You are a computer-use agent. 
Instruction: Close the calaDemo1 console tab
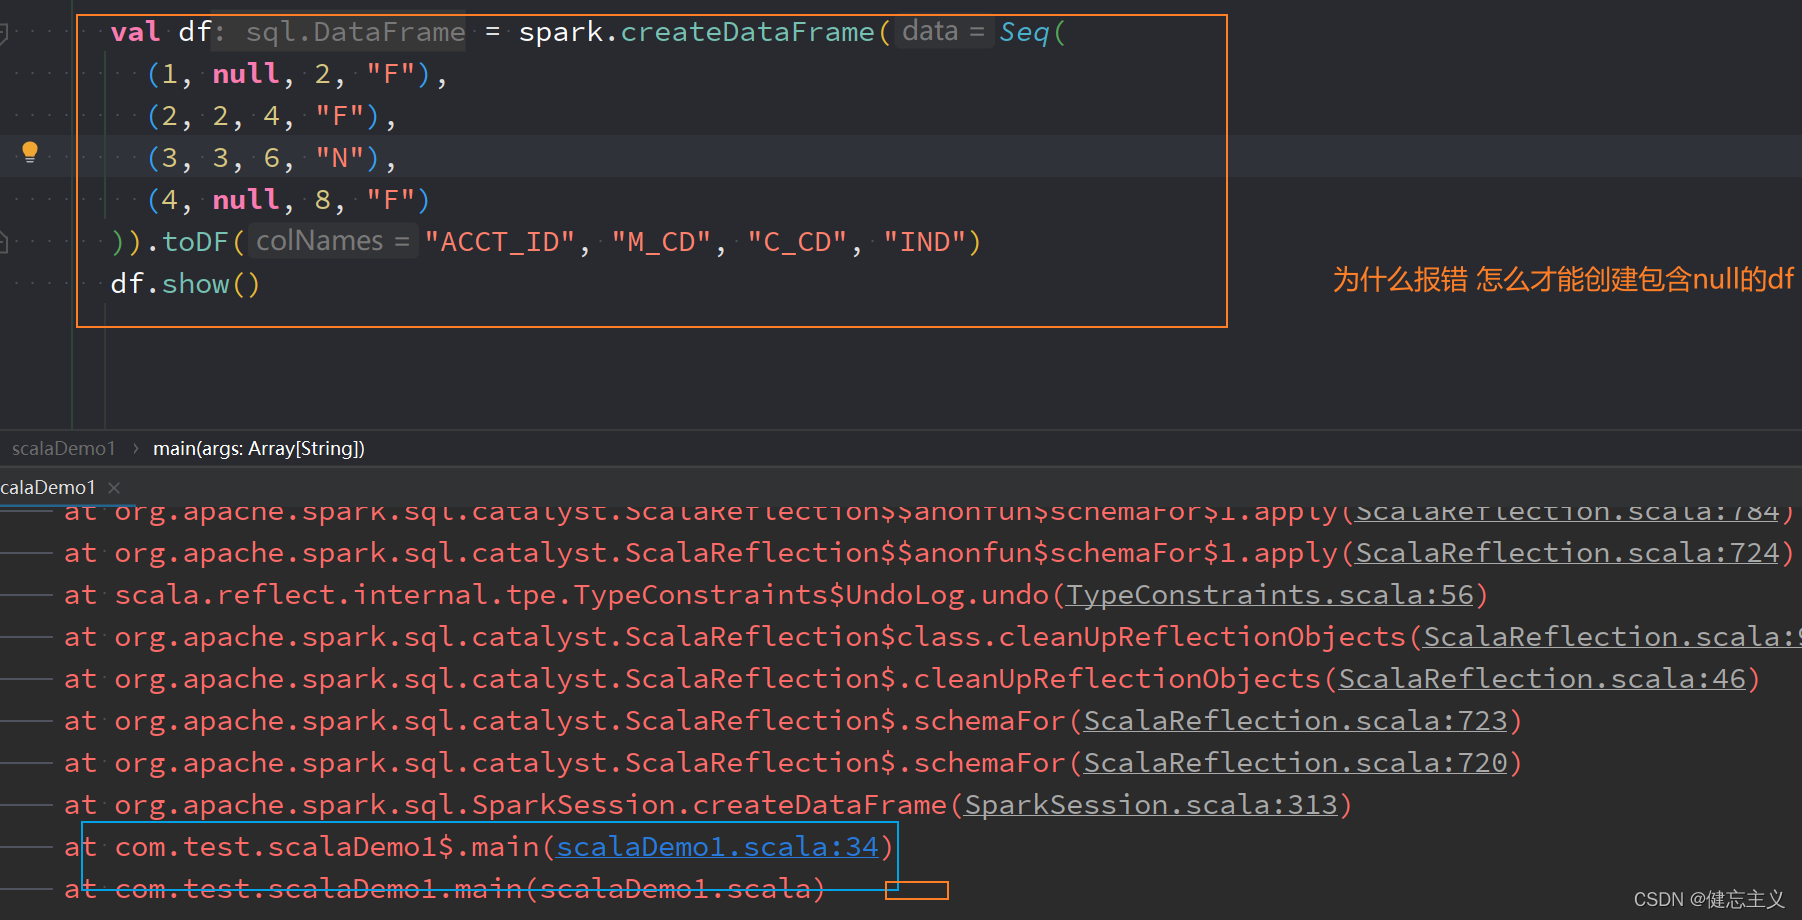click(112, 487)
